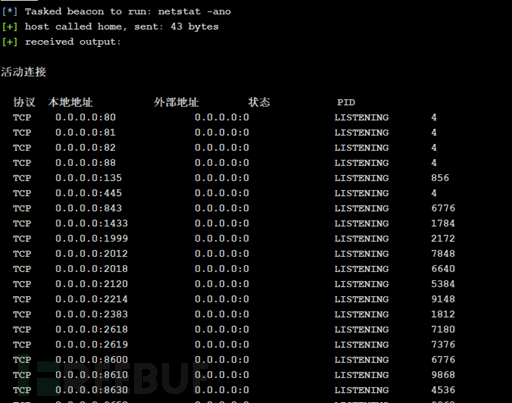The image size is (512, 403).
Task: Click the 'host called home' status line
Action: pyautogui.click(x=110, y=27)
